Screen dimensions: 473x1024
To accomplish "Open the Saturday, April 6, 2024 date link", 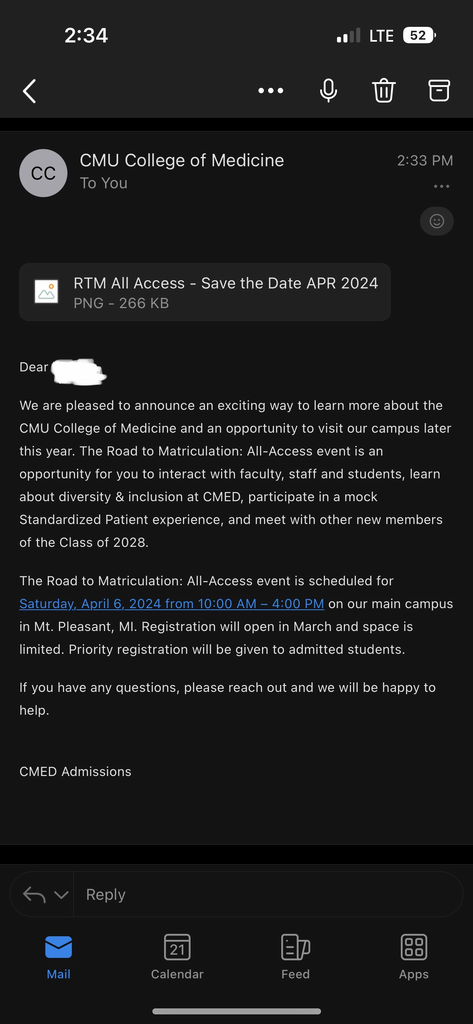I will coord(172,603).
